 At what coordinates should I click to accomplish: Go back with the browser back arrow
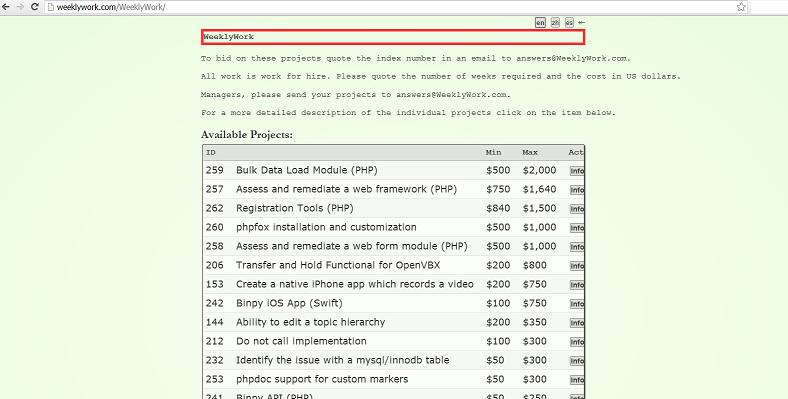[x=6, y=7]
